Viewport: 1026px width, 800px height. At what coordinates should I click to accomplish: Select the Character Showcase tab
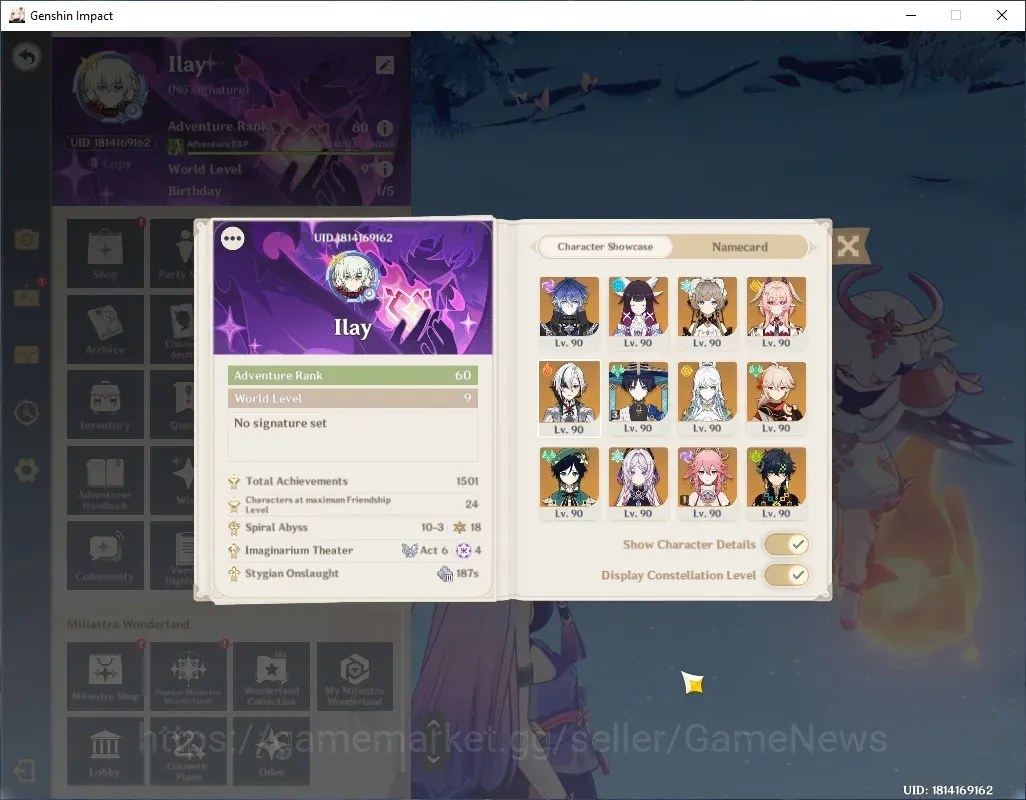point(605,247)
